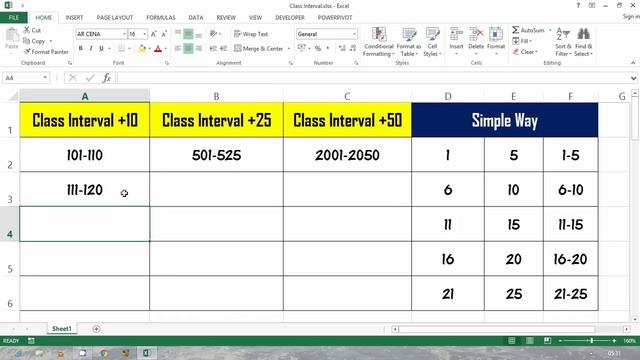Click the Accounting Number Format icon
Screen dimensions: 640x360
[302, 49]
